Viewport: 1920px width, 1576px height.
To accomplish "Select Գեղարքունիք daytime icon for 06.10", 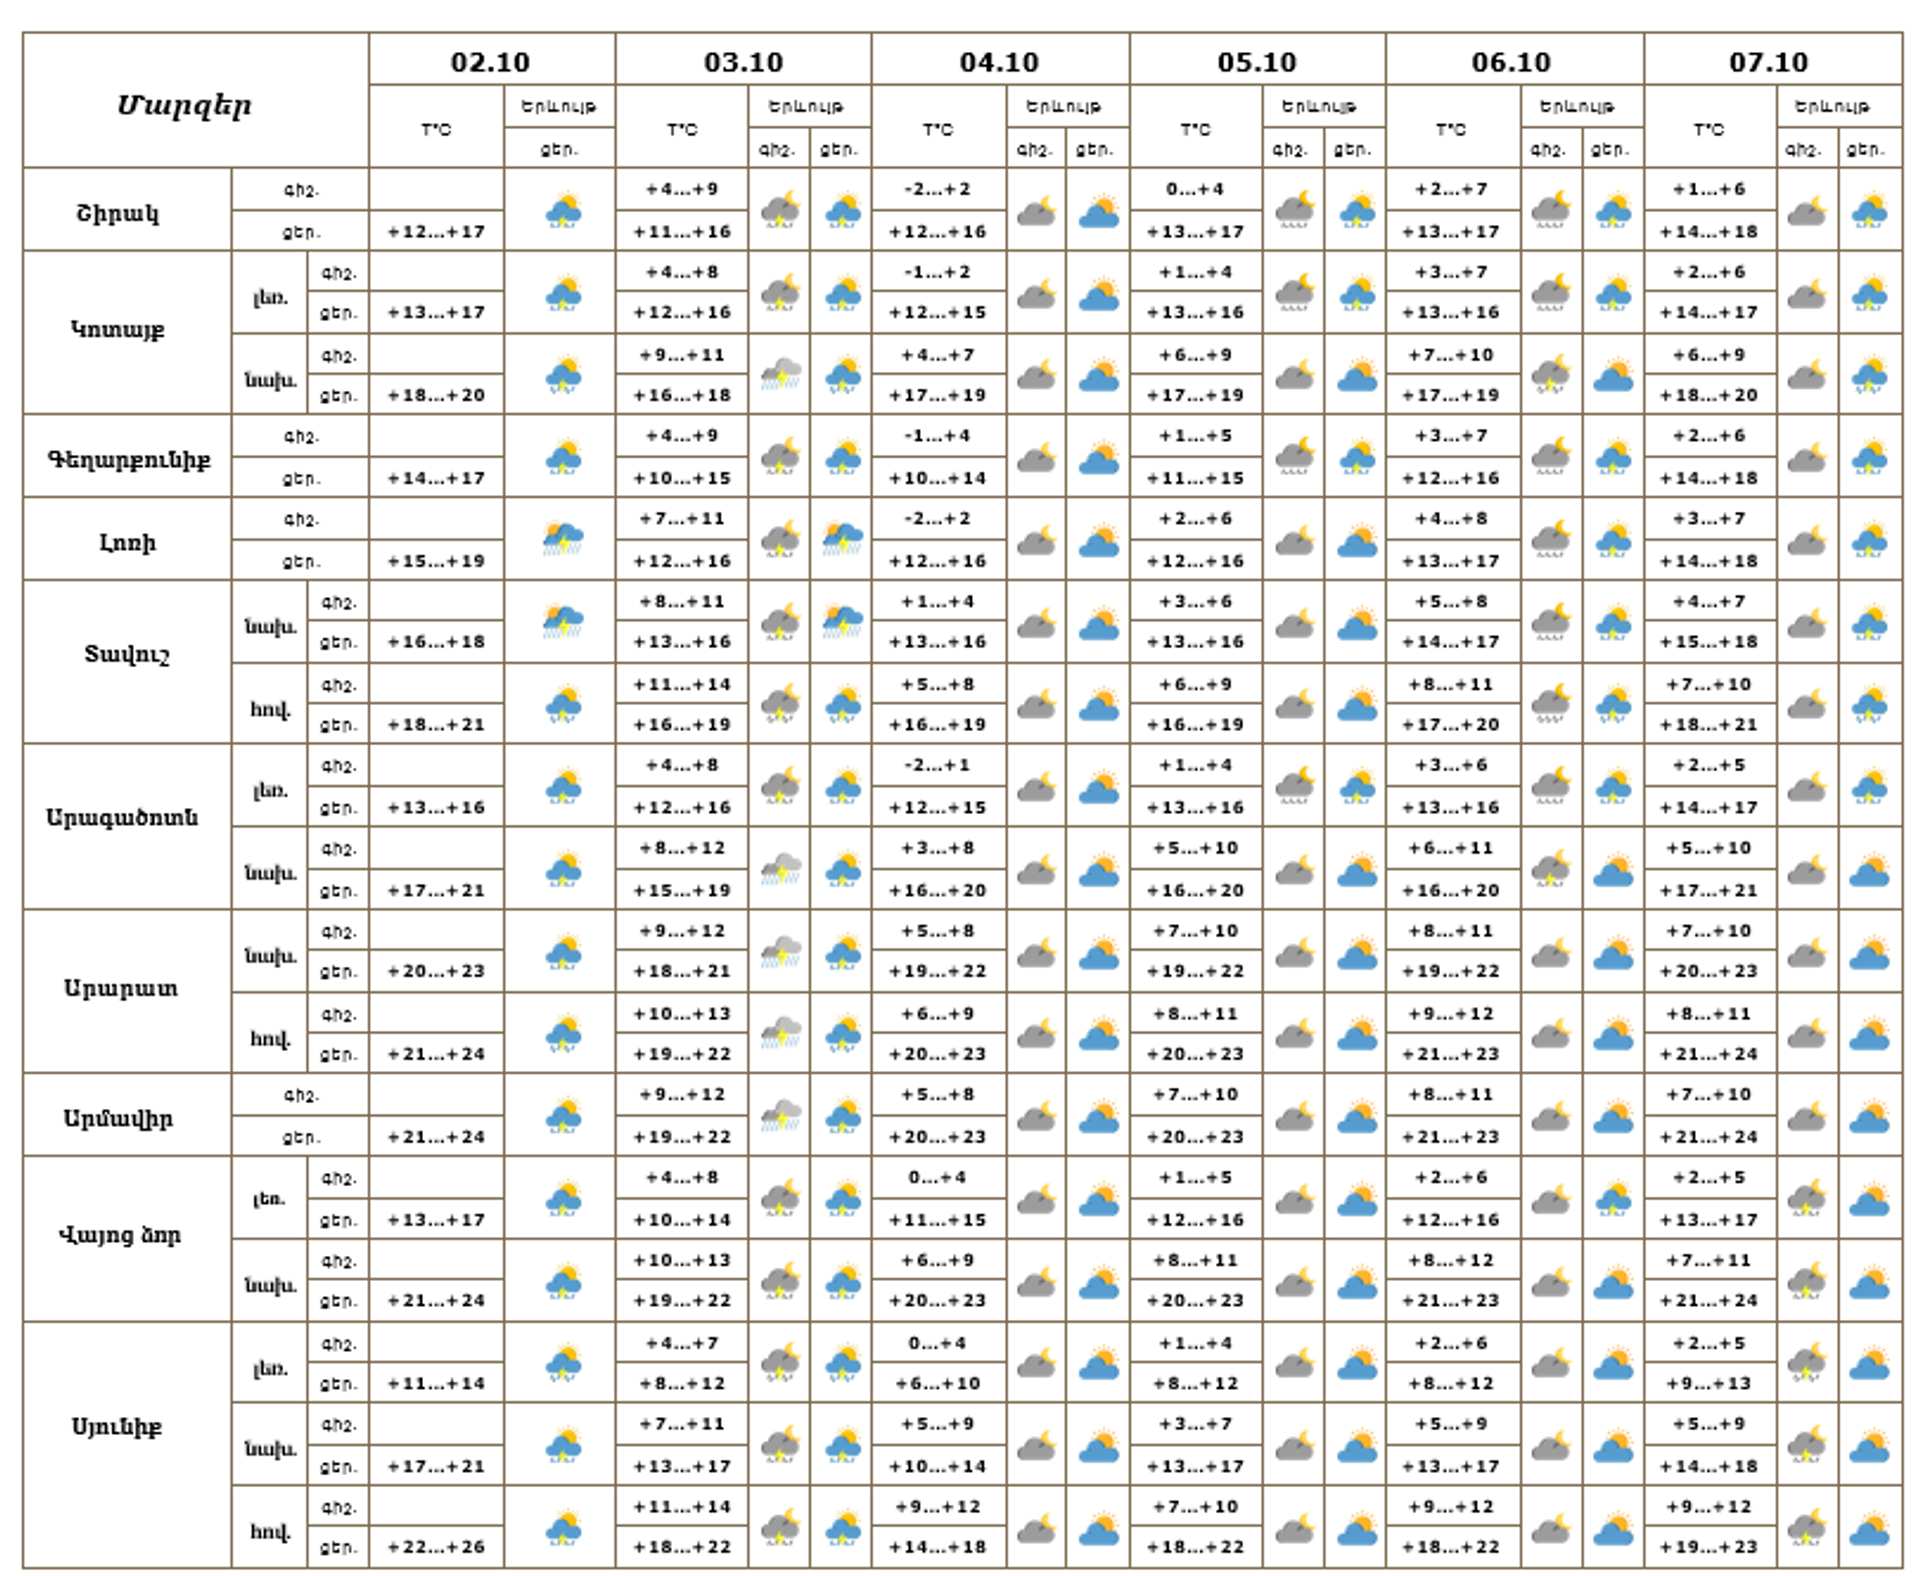I will (1613, 457).
